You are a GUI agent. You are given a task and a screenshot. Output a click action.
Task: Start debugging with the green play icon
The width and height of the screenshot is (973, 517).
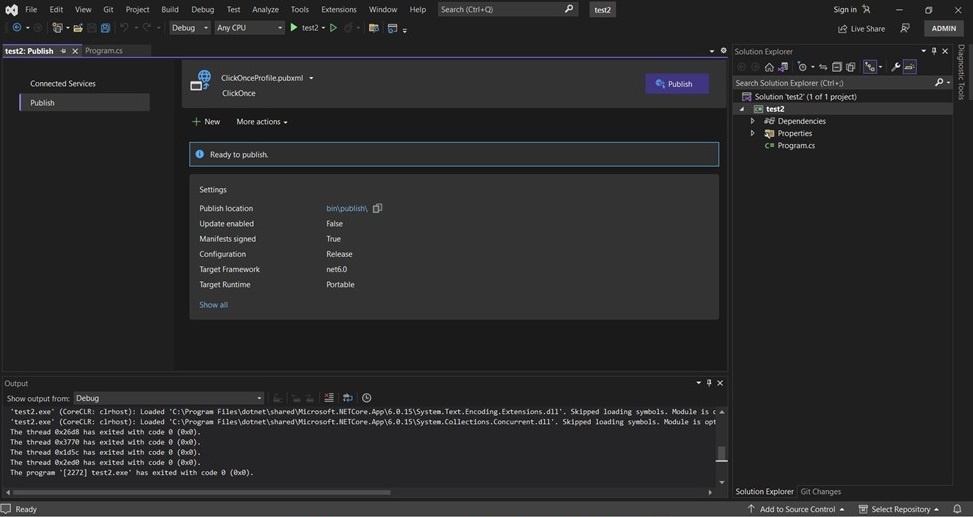point(294,27)
